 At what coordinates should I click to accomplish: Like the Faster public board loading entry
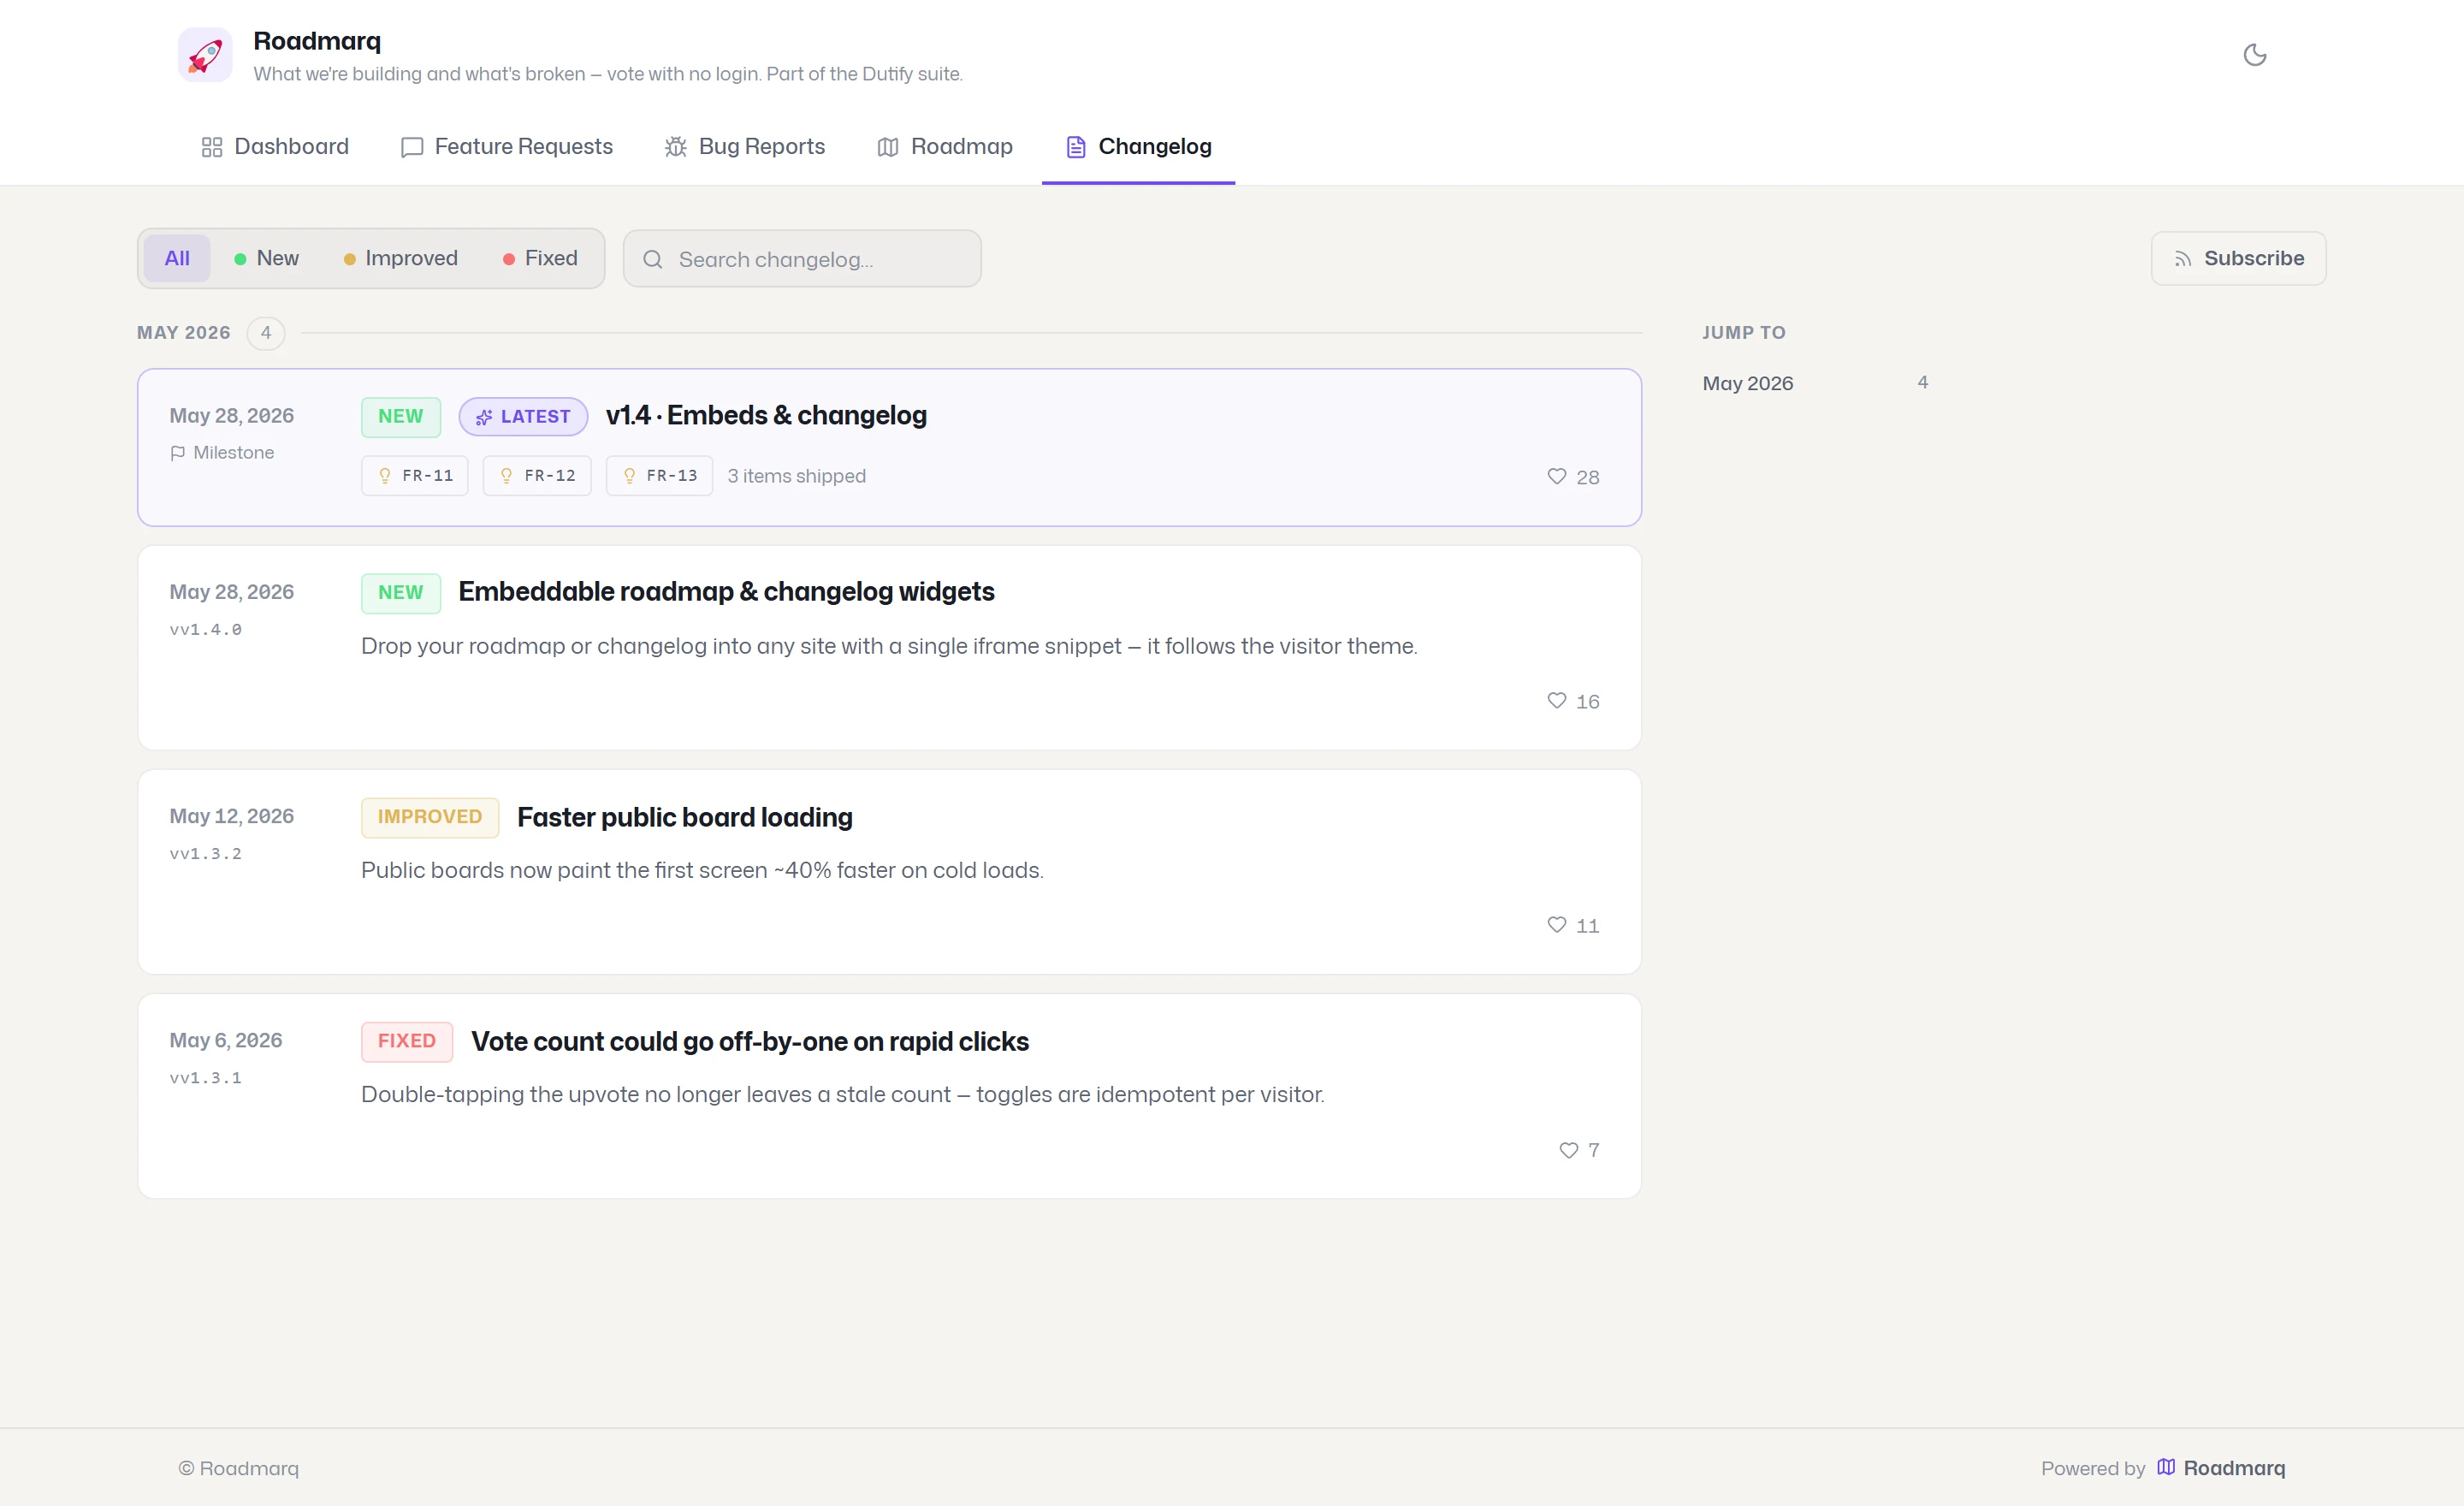1573,925
